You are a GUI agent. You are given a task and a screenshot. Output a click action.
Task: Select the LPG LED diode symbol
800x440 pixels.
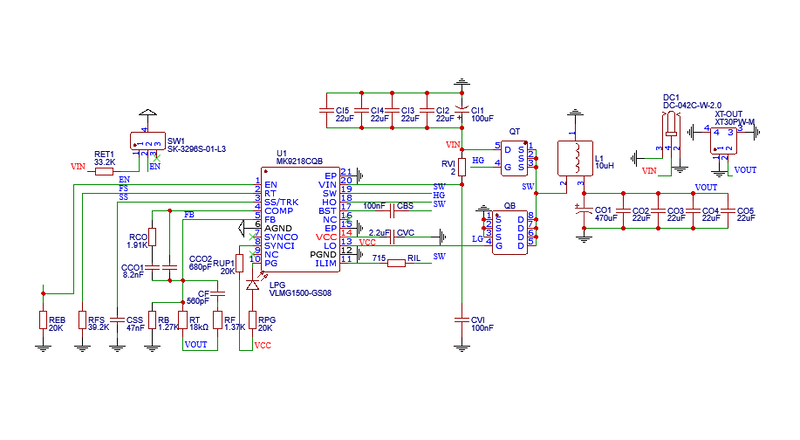tap(253, 285)
